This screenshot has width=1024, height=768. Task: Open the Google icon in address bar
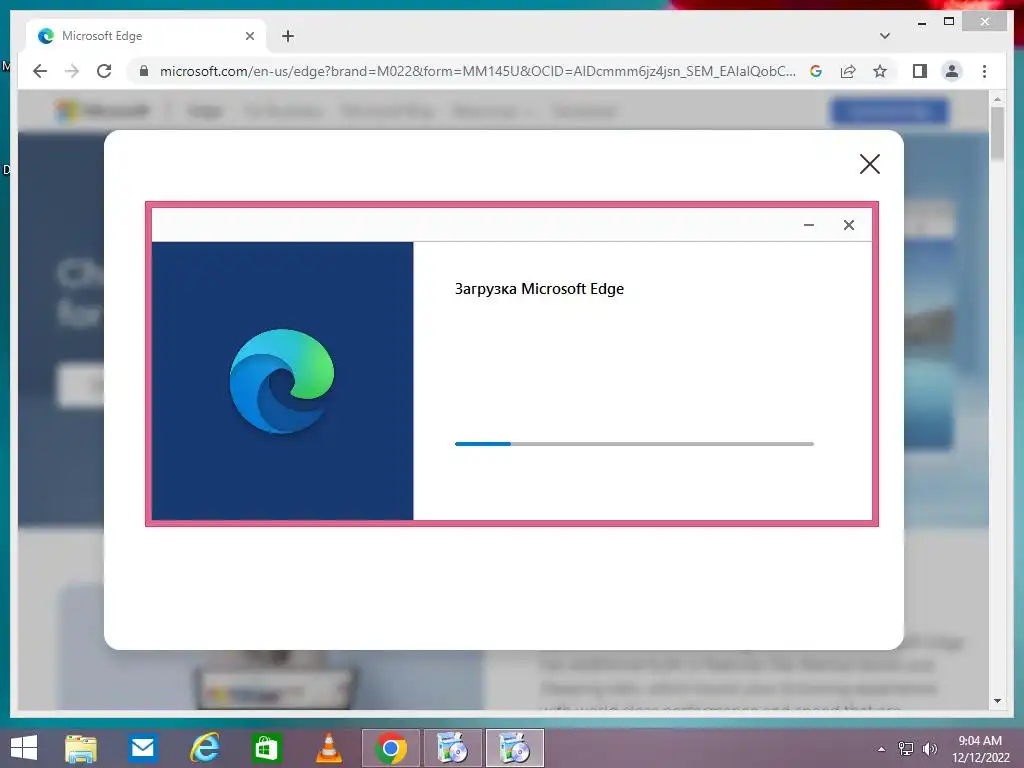(x=816, y=71)
